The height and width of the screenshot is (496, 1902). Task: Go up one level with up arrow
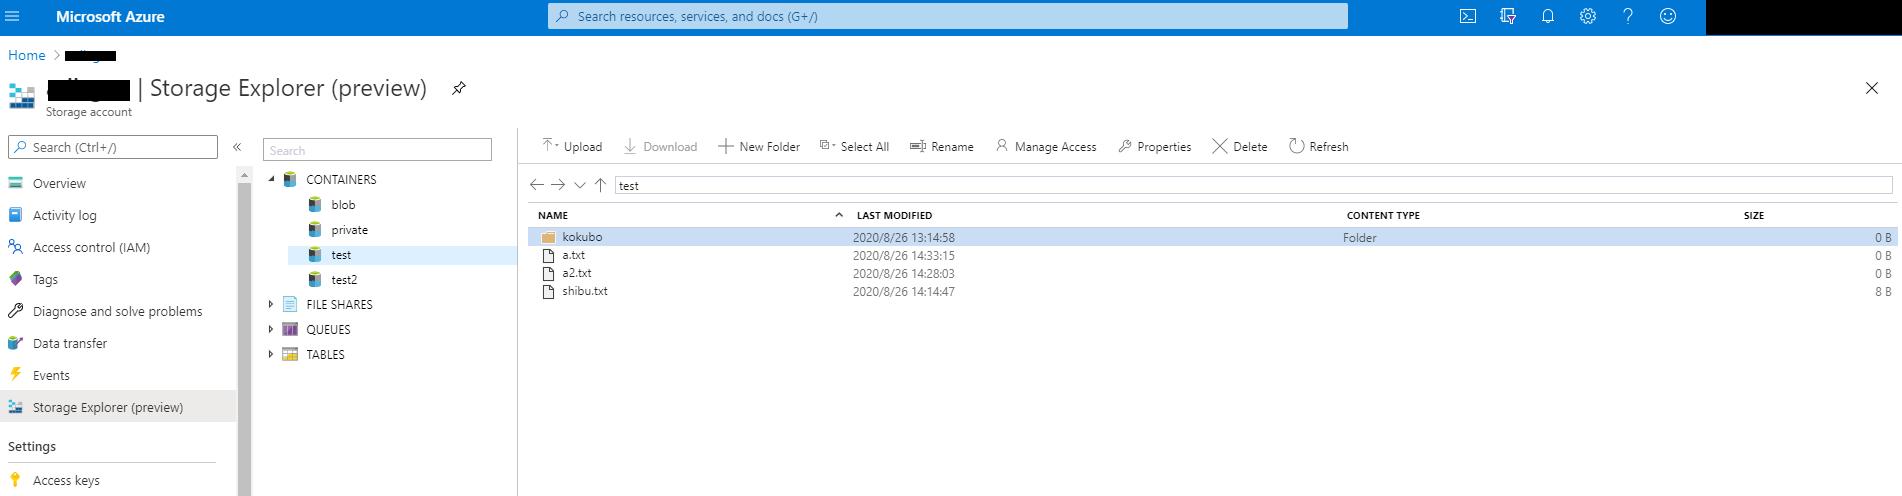600,185
